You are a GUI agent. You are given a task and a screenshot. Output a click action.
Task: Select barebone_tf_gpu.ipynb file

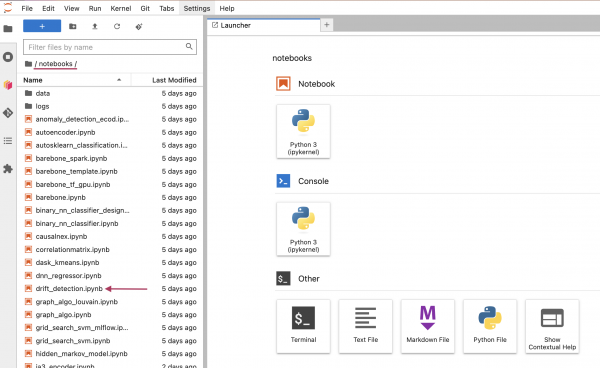(110, 184)
